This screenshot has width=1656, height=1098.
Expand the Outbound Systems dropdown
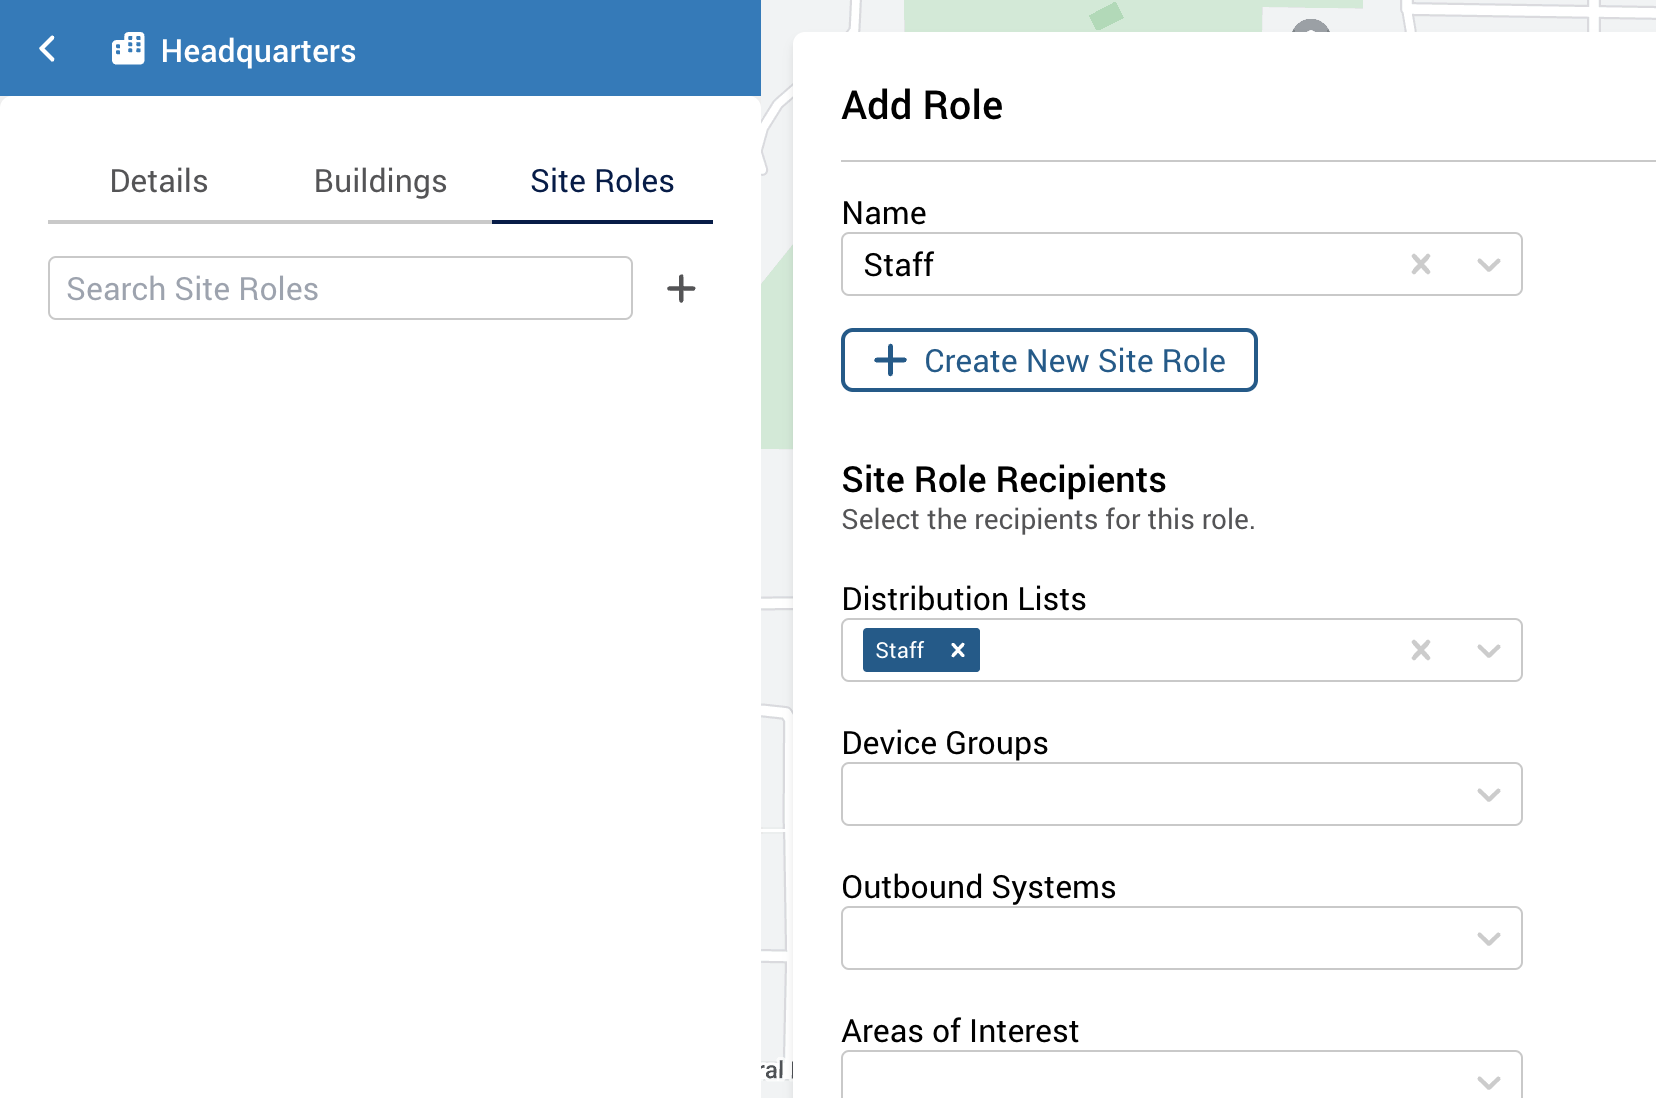(1488, 938)
